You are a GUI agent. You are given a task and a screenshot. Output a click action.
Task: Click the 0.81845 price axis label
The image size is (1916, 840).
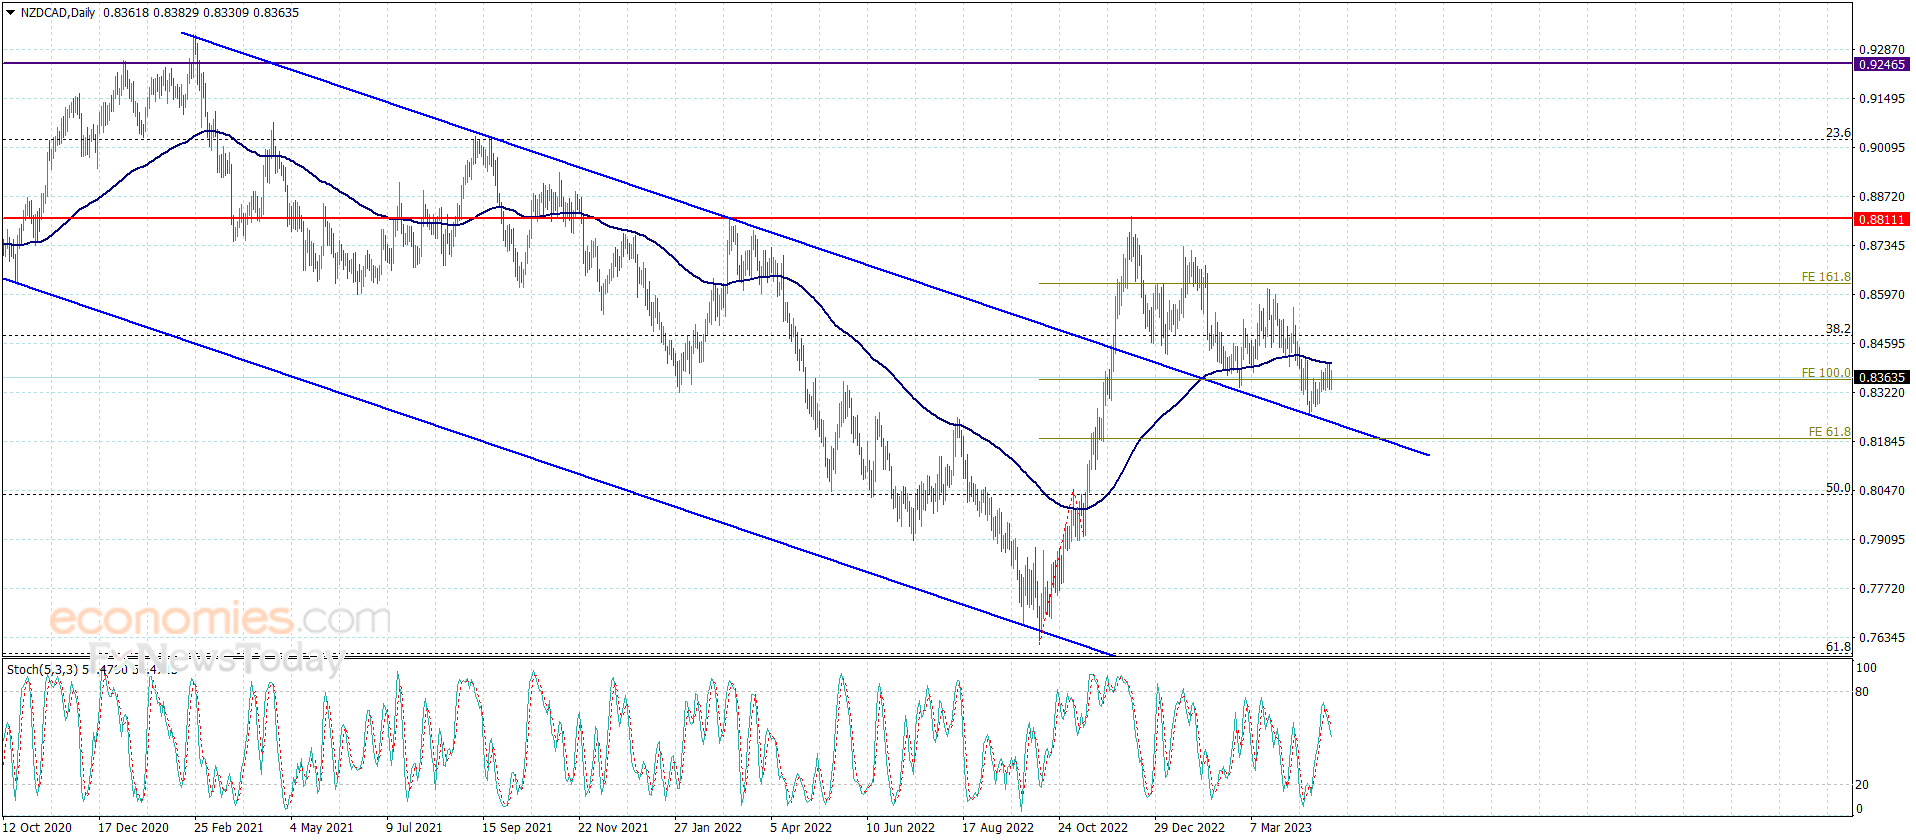1881,442
